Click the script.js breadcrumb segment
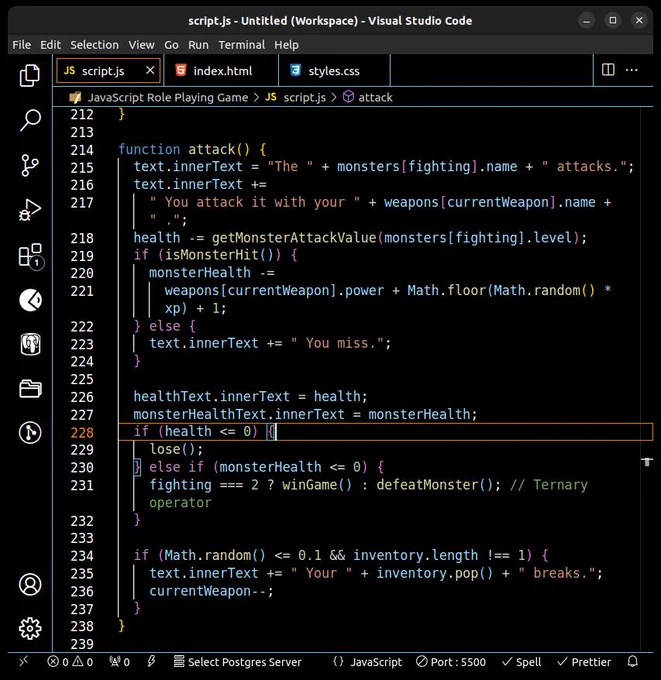Viewport: 661px width, 680px height. tap(304, 97)
